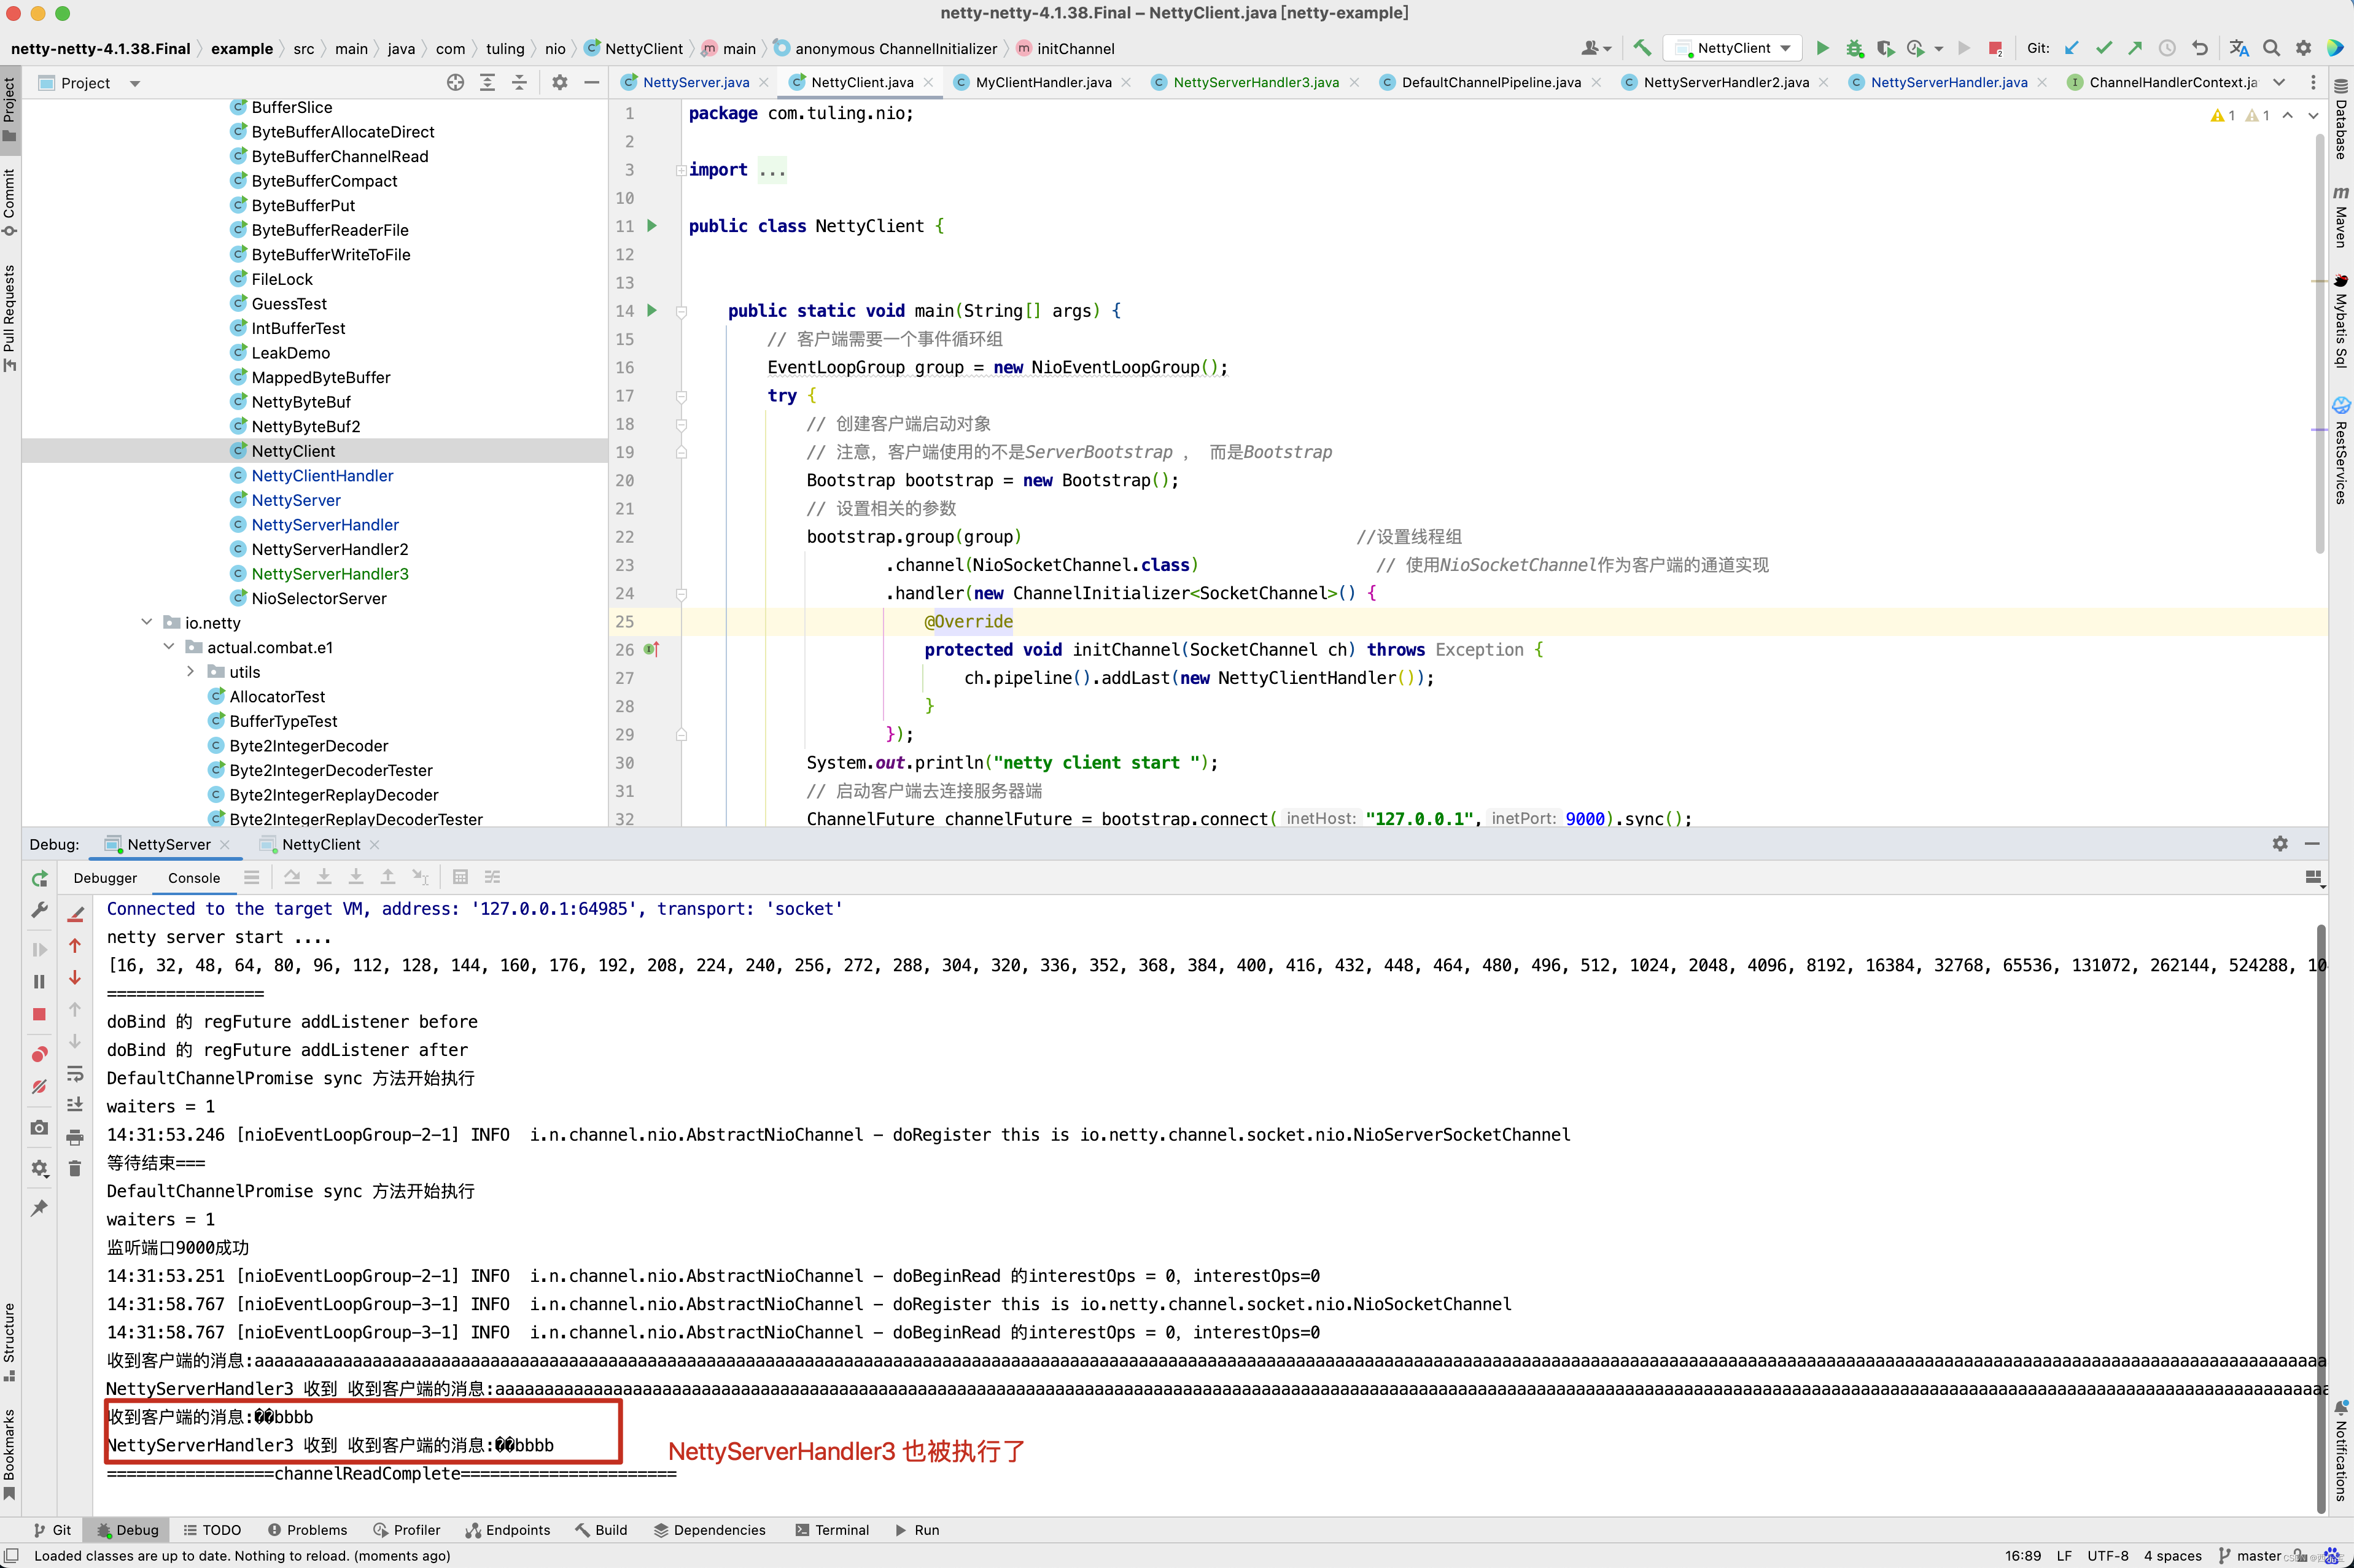
Task: Print console output printer icon
Action: click(75, 1137)
